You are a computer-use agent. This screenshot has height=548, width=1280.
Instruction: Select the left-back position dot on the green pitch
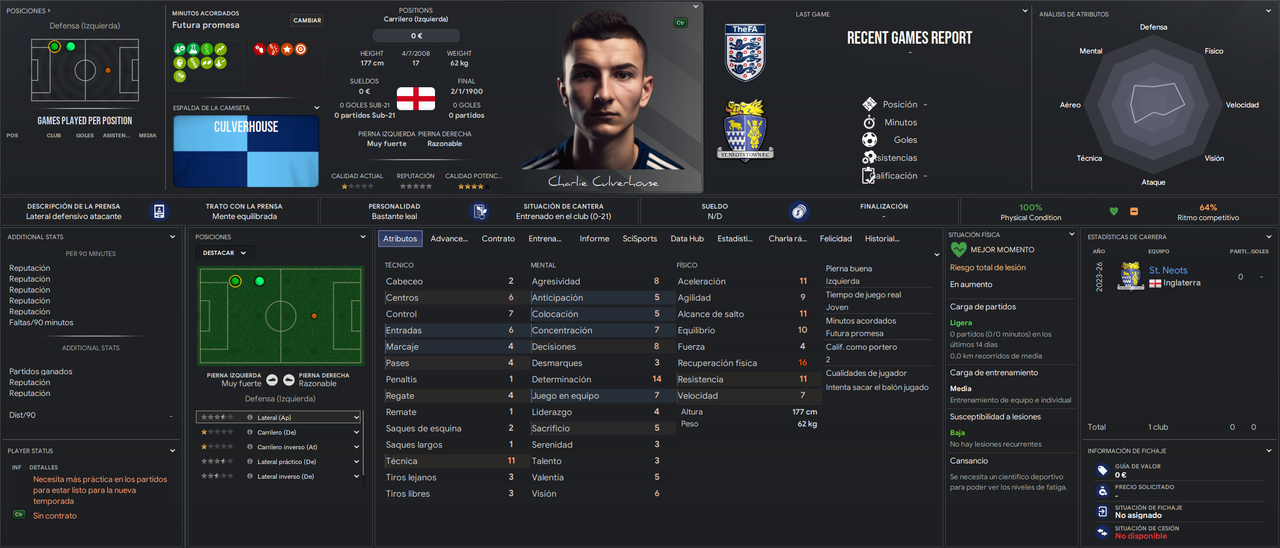point(235,281)
